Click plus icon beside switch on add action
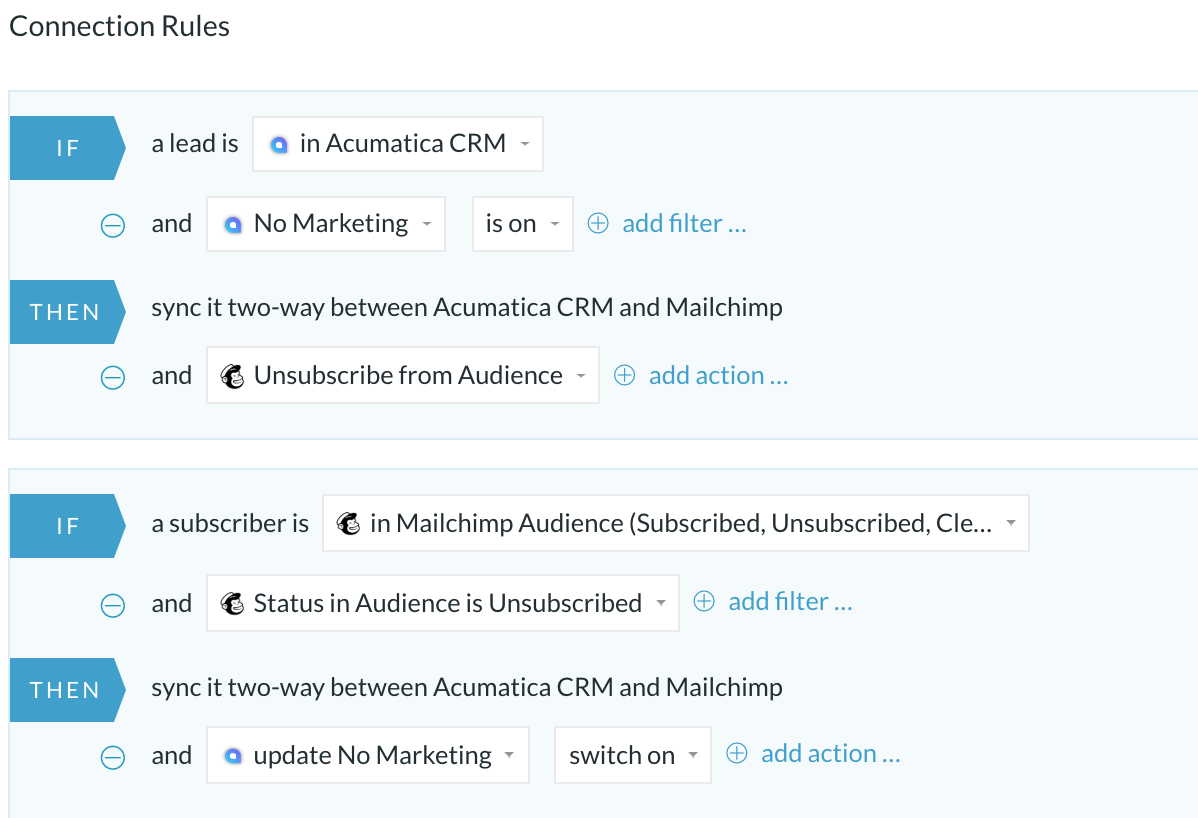The image size is (1198, 818). (x=737, y=753)
